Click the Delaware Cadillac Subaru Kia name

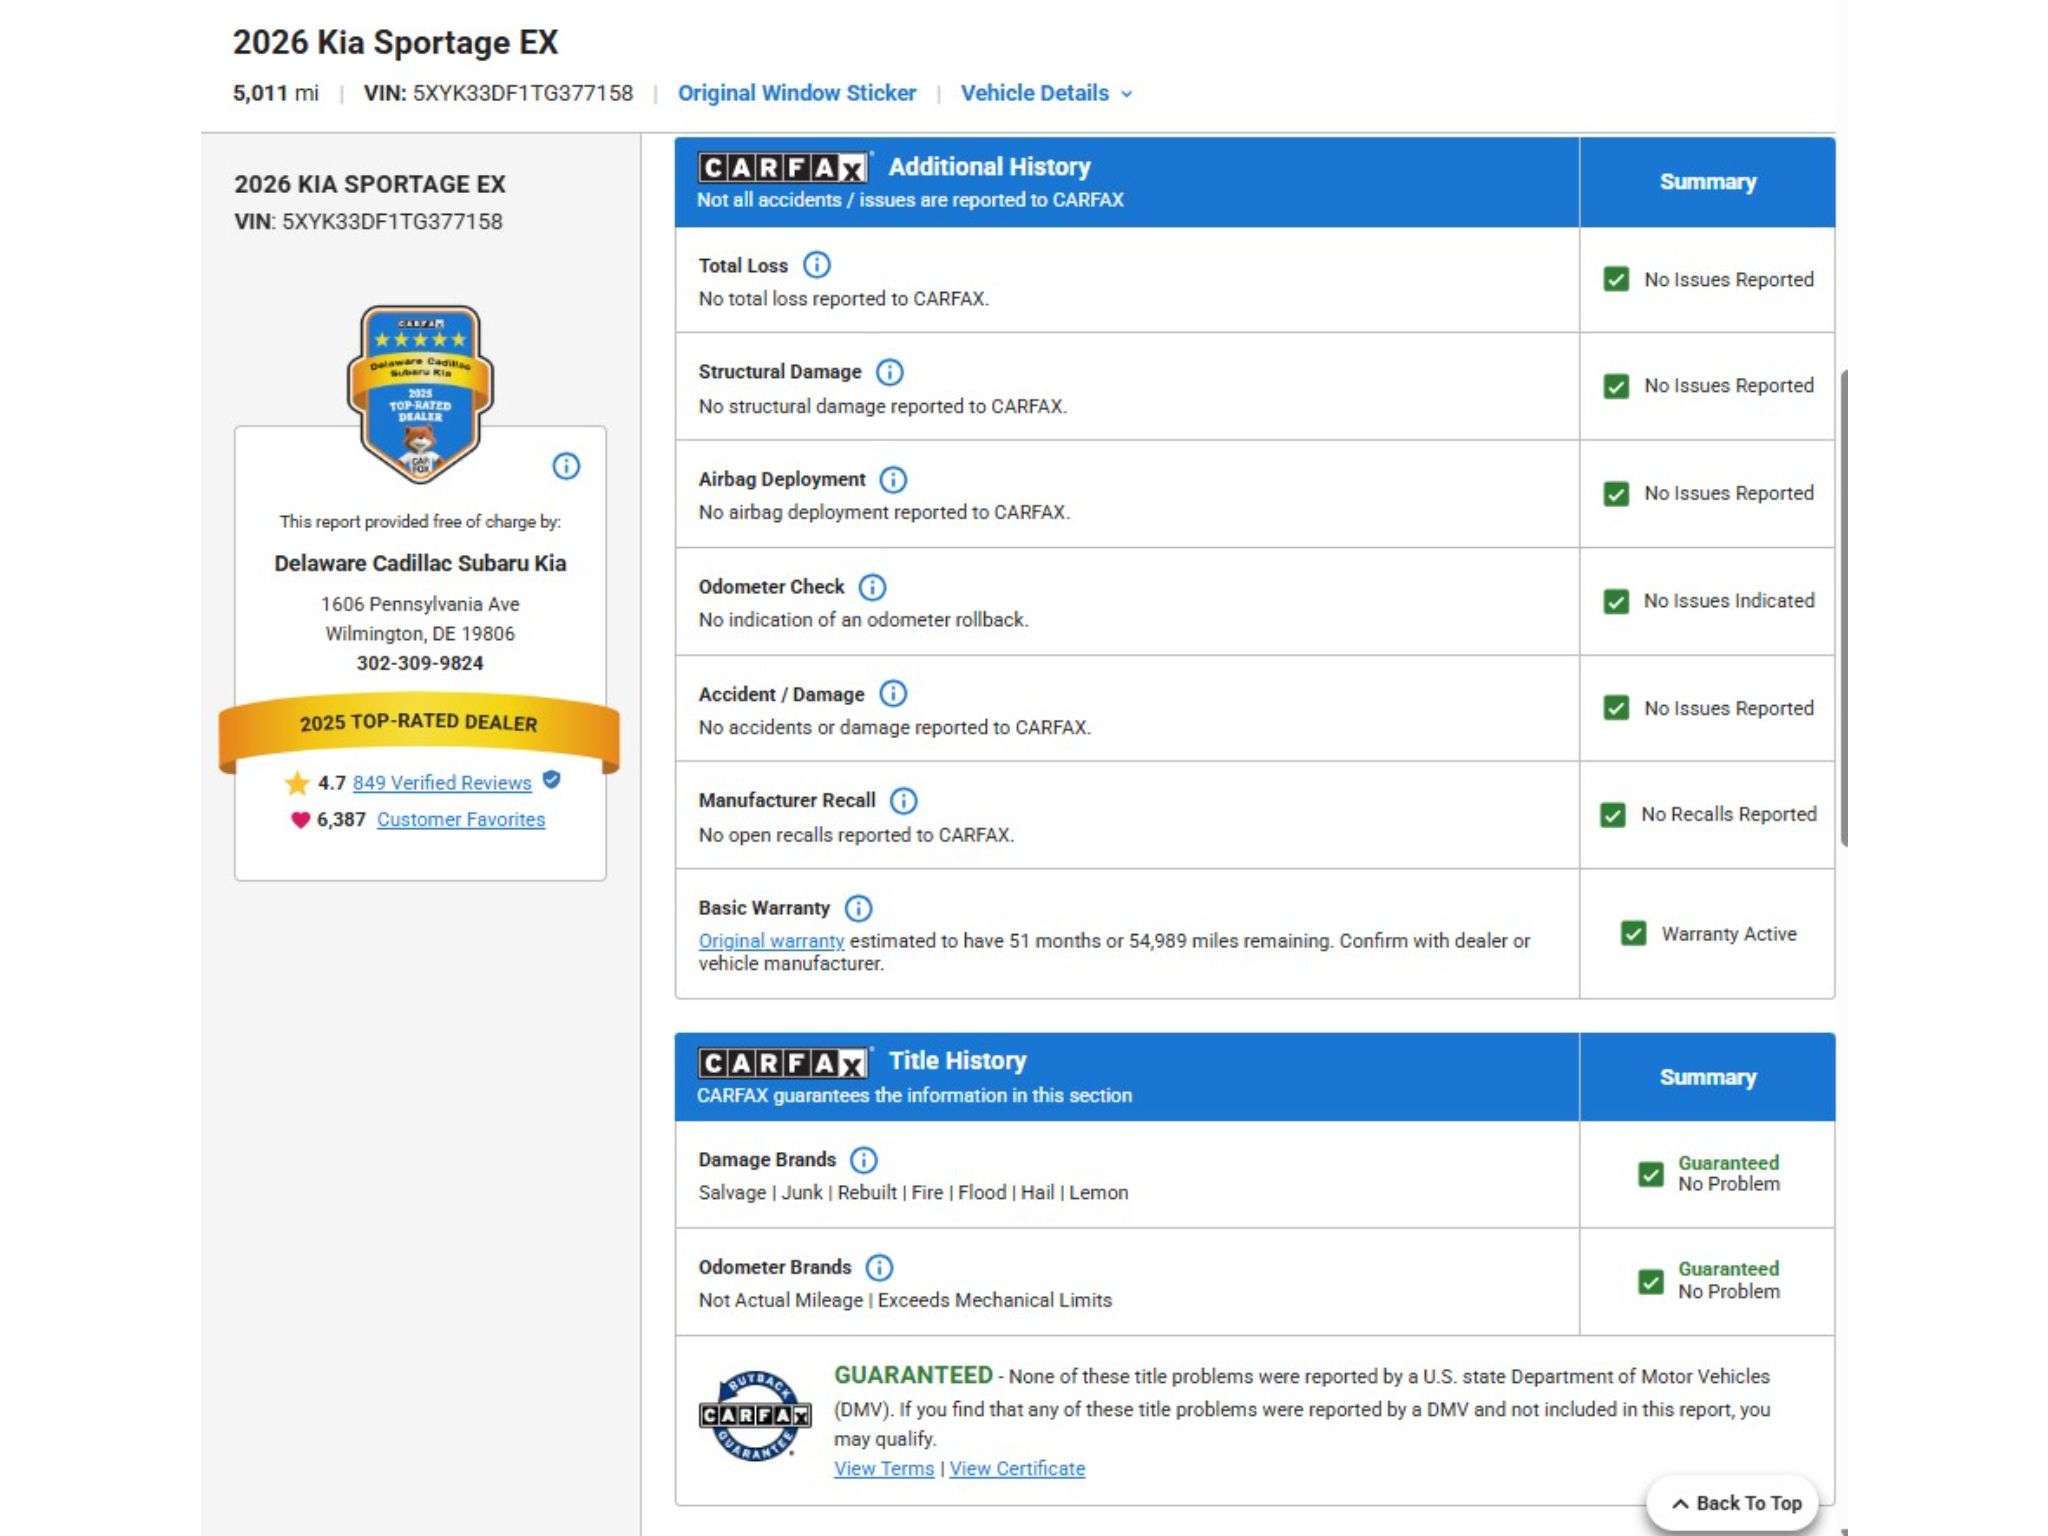pyautogui.click(x=420, y=563)
